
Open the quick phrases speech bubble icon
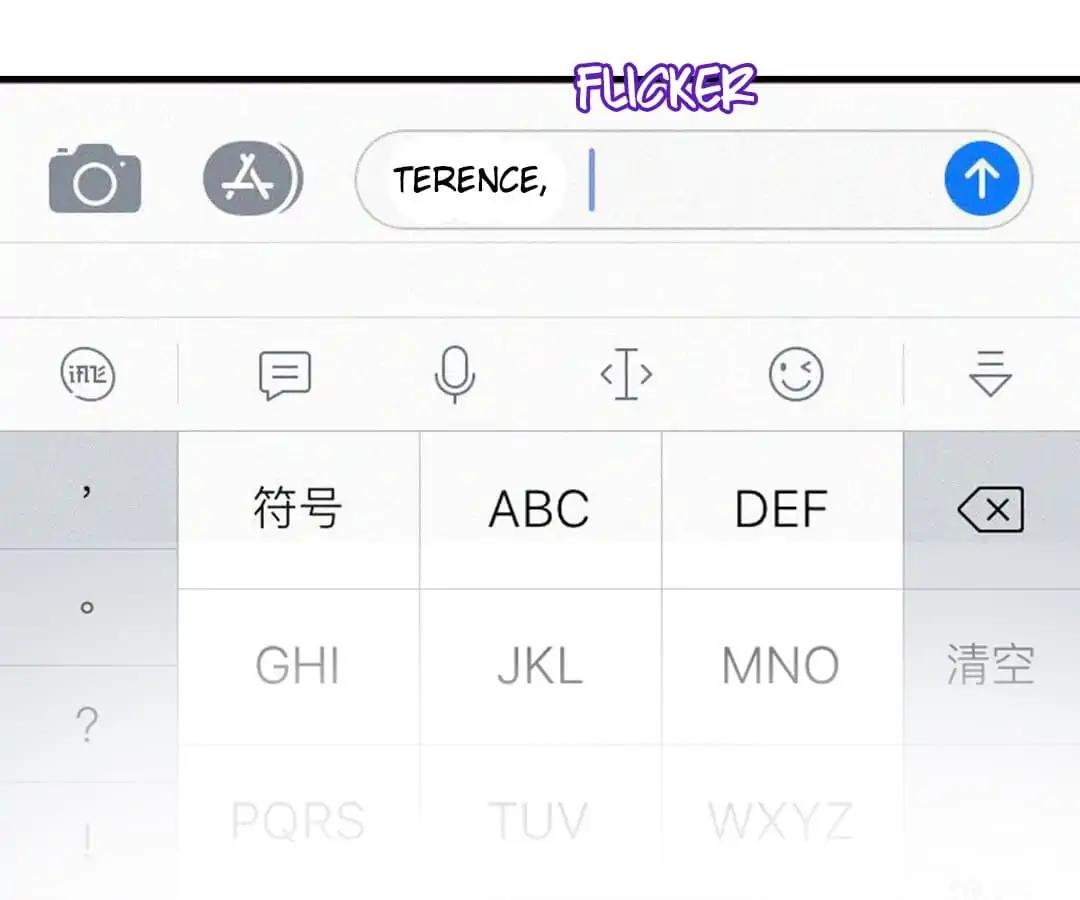[x=285, y=375]
